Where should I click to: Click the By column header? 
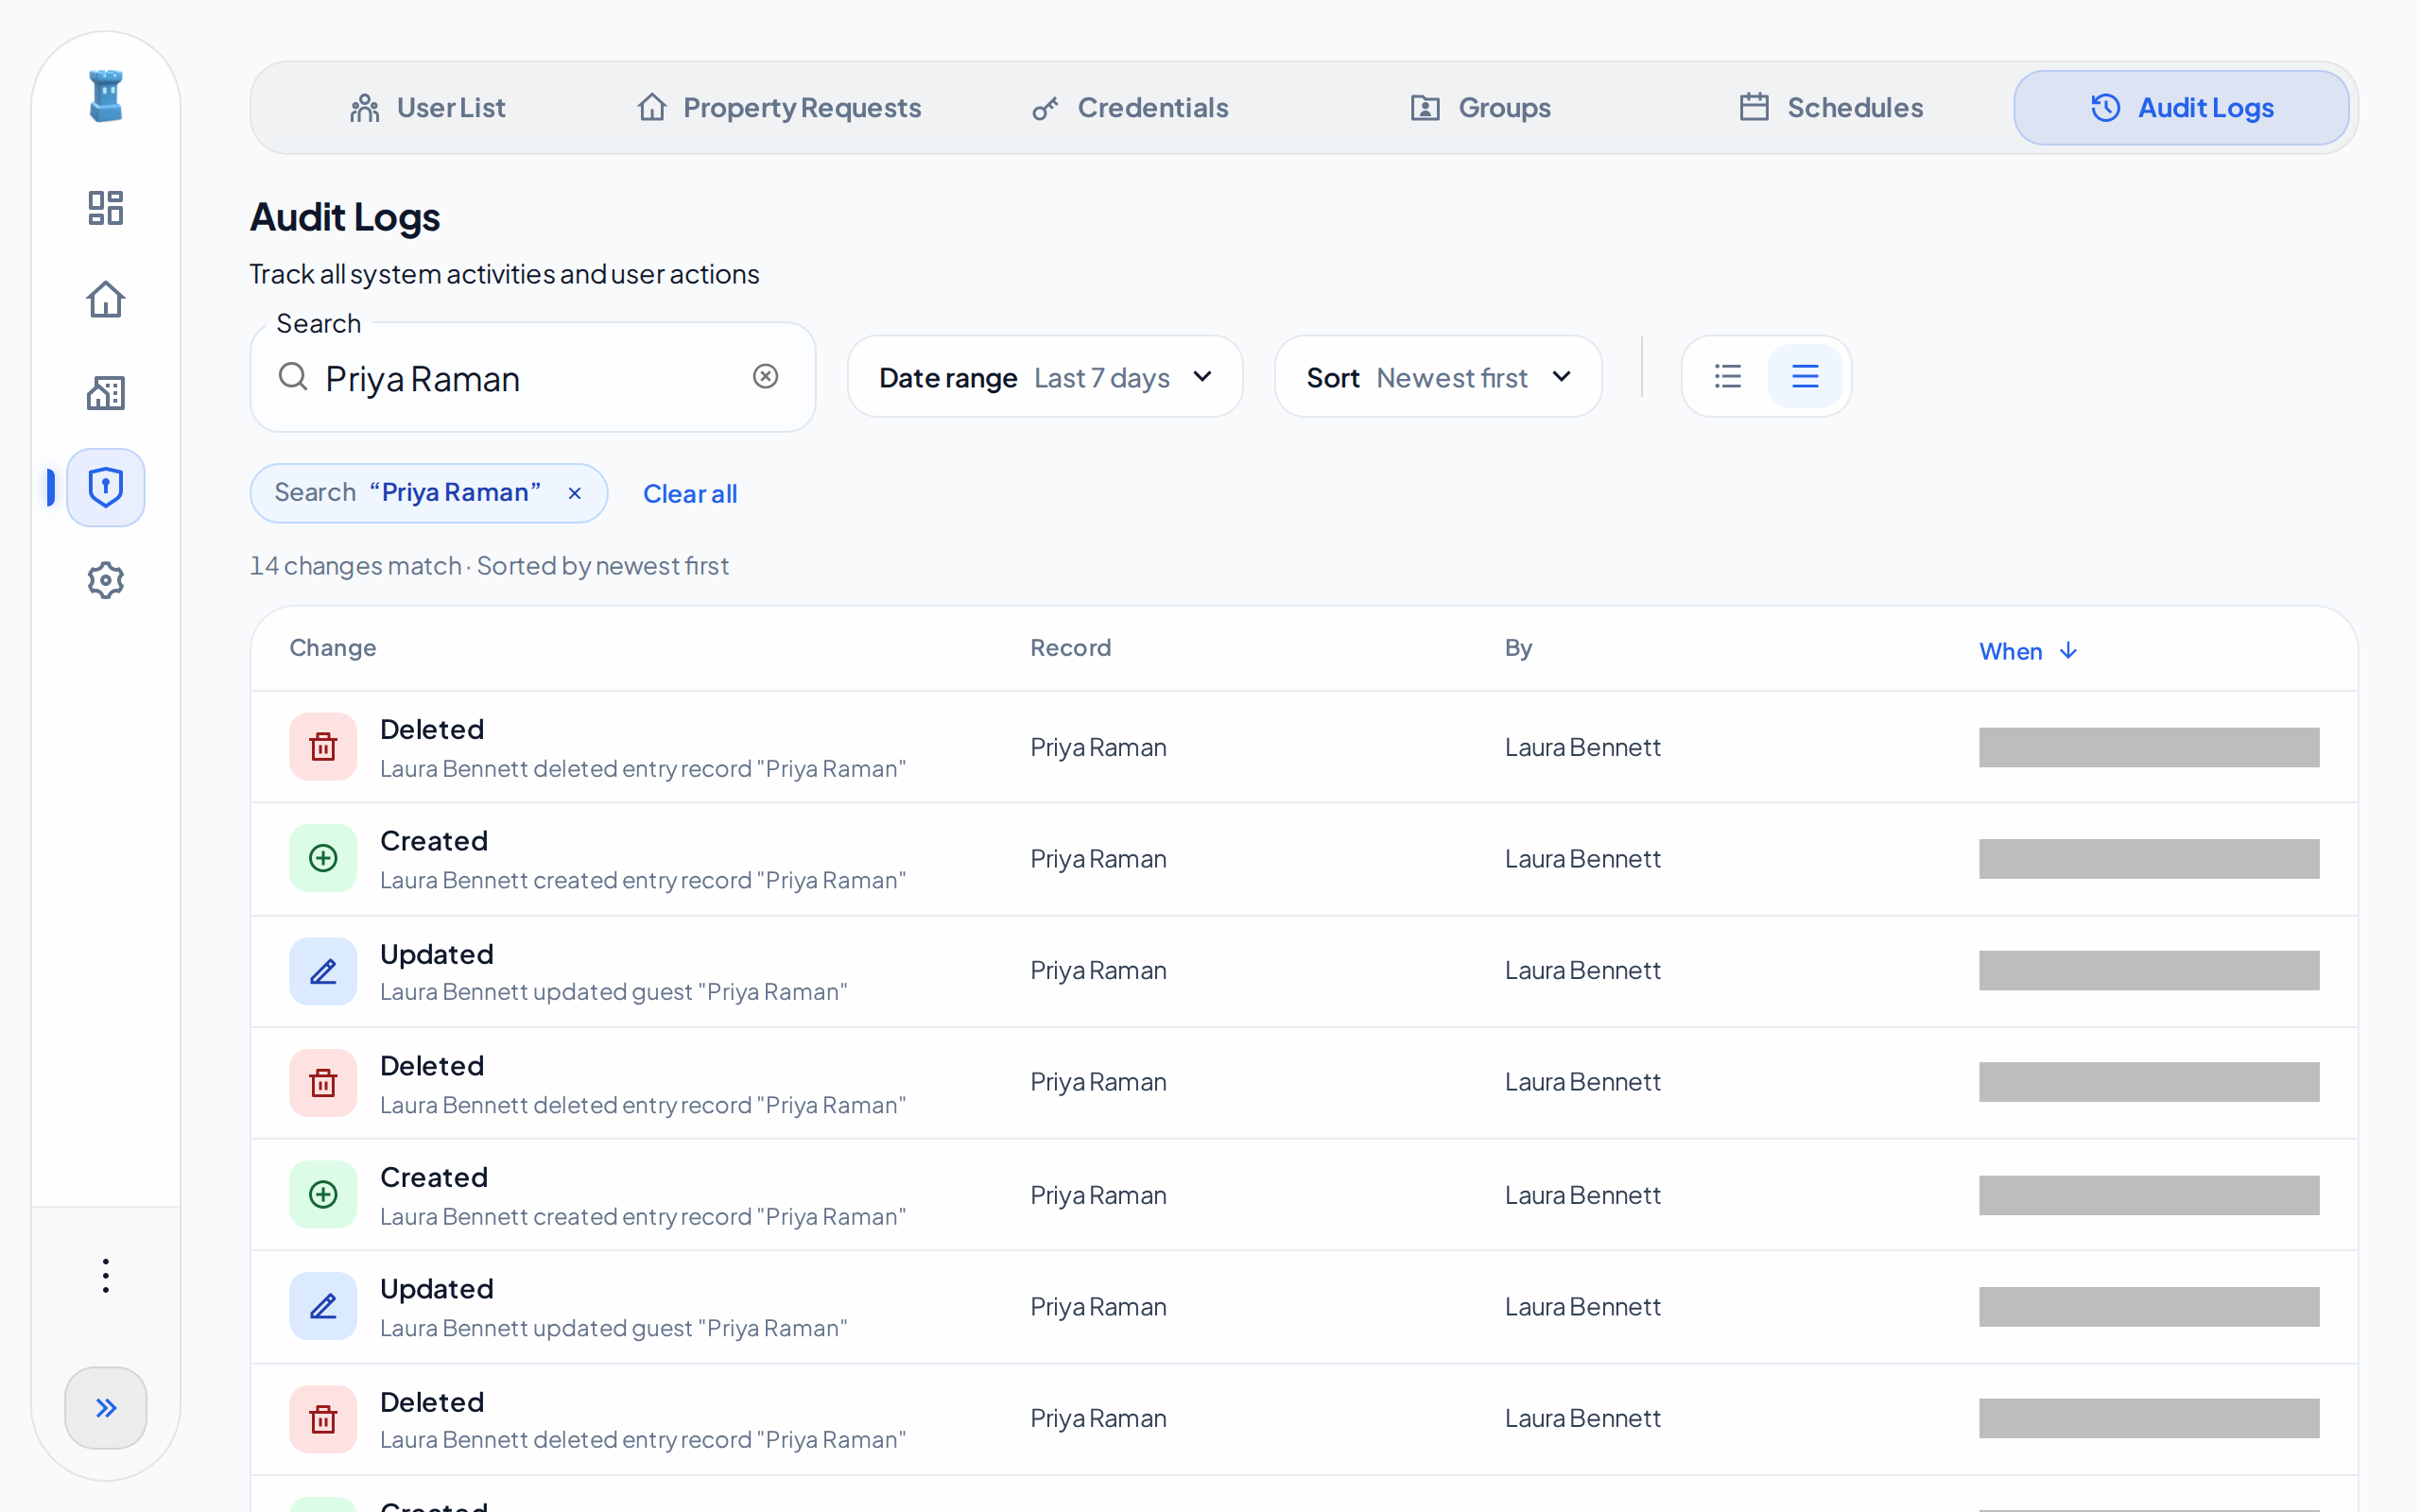(x=1518, y=648)
